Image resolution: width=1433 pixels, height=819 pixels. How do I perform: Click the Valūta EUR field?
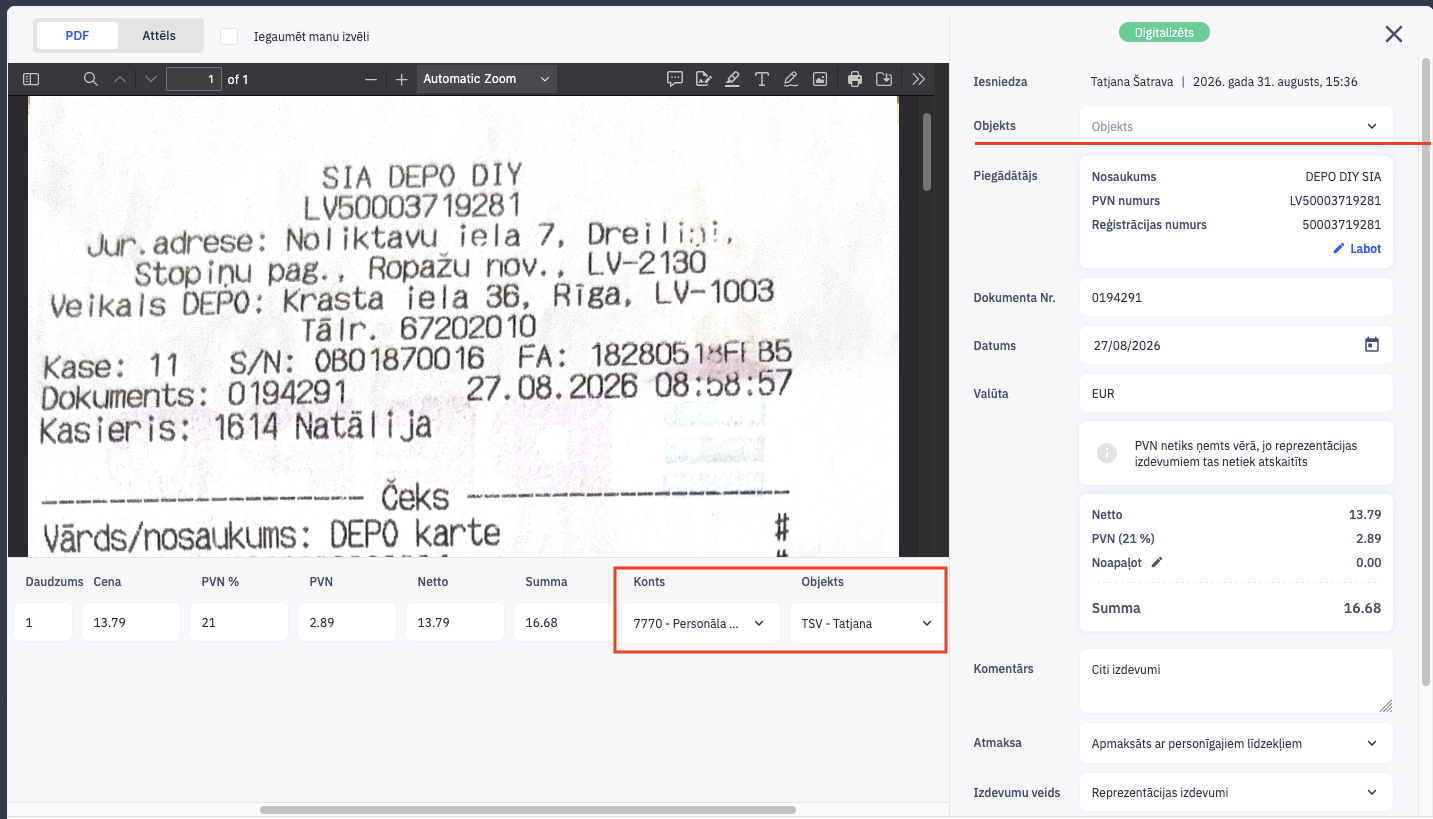[1236, 393]
